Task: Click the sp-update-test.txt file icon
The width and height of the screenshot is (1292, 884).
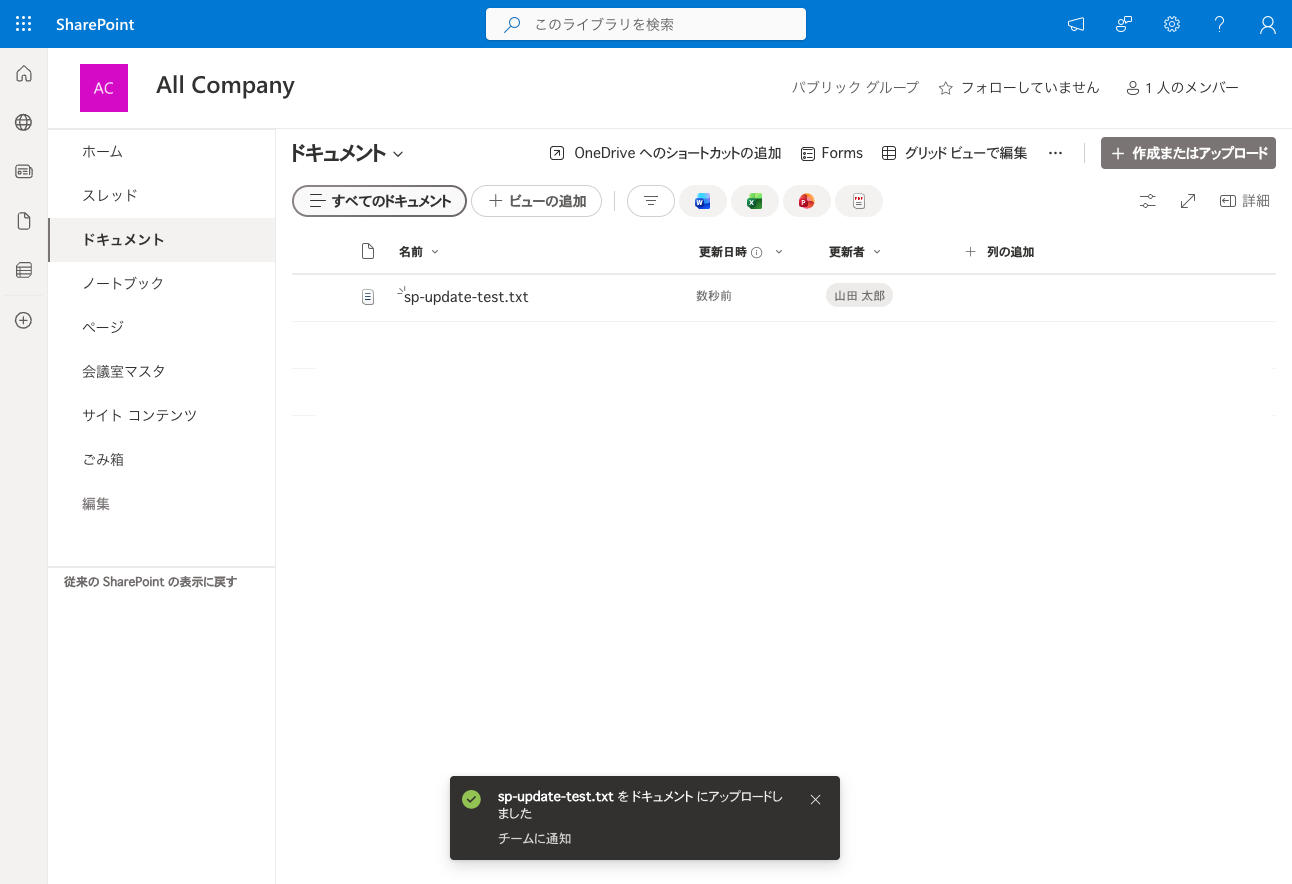Action: (368, 297)
